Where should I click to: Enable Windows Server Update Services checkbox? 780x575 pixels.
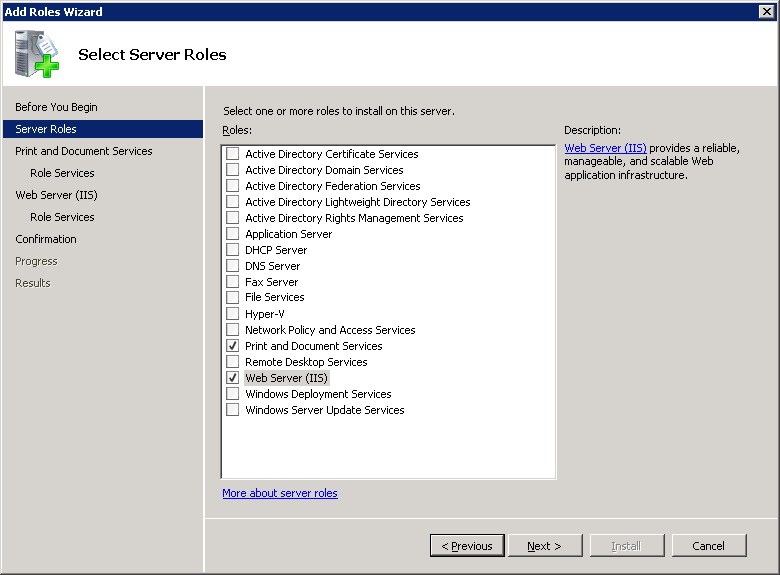click(233, 410)
